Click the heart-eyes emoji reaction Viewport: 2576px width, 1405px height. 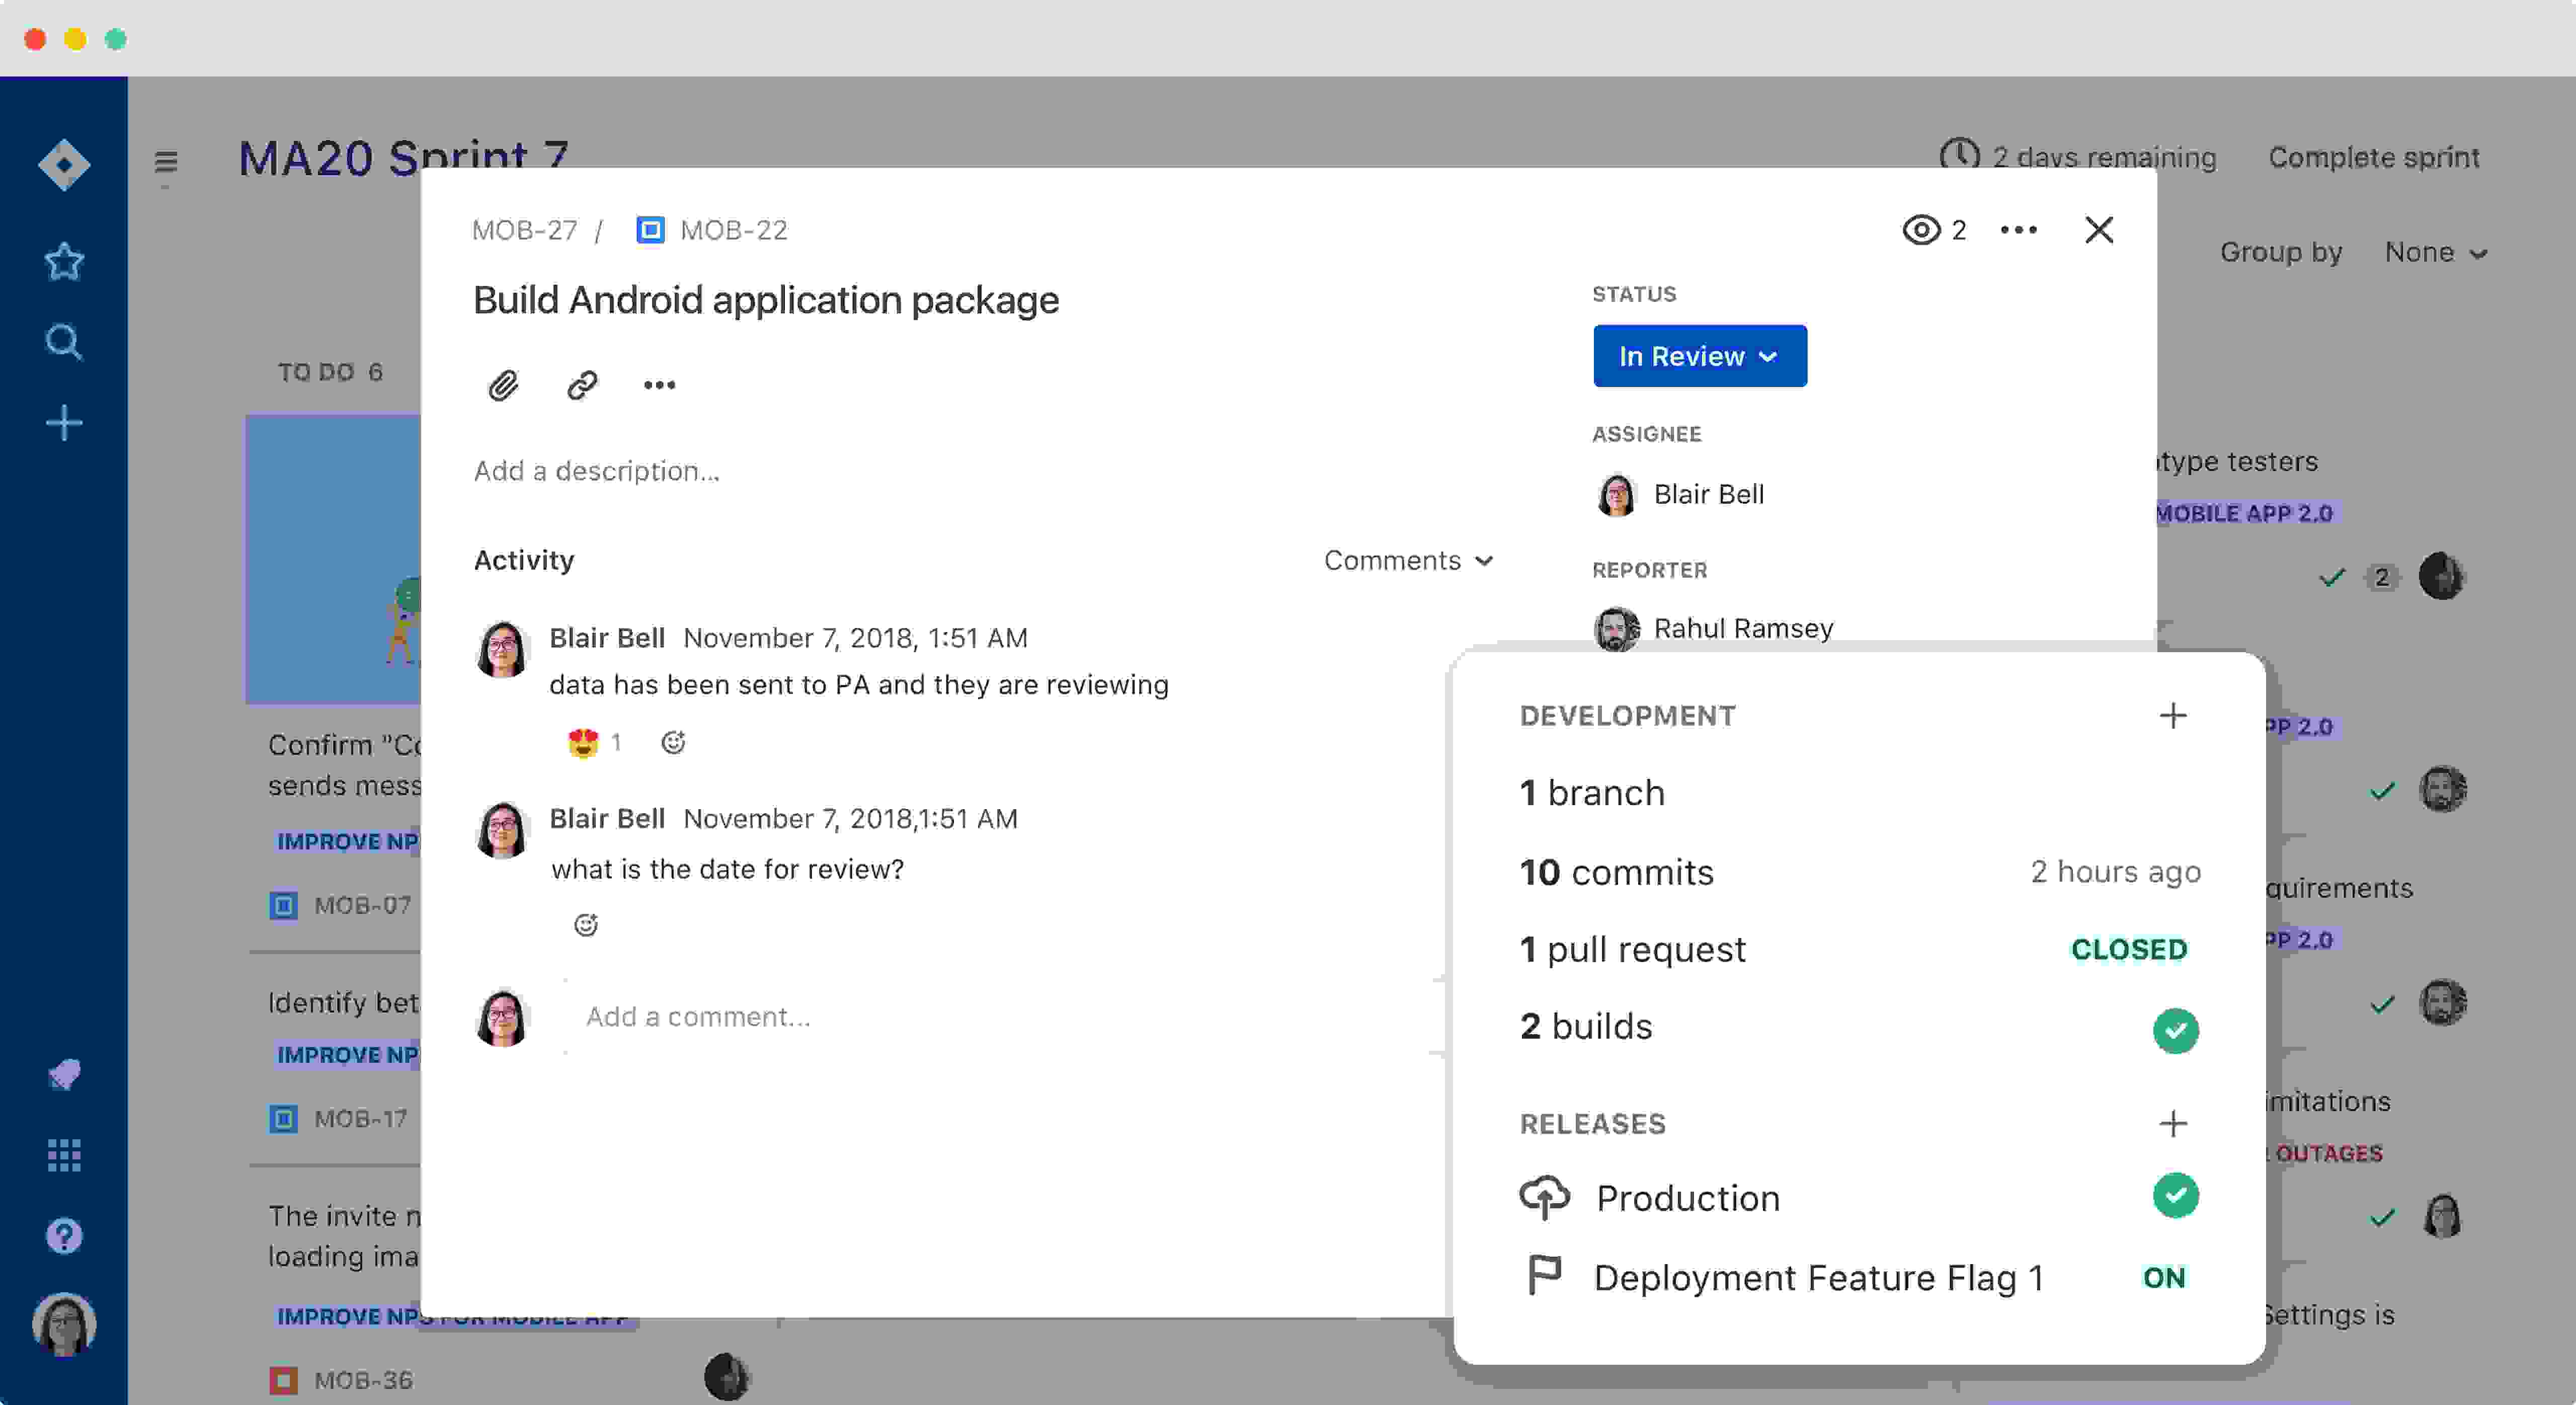pyautogui.click(x=583, y=742)
